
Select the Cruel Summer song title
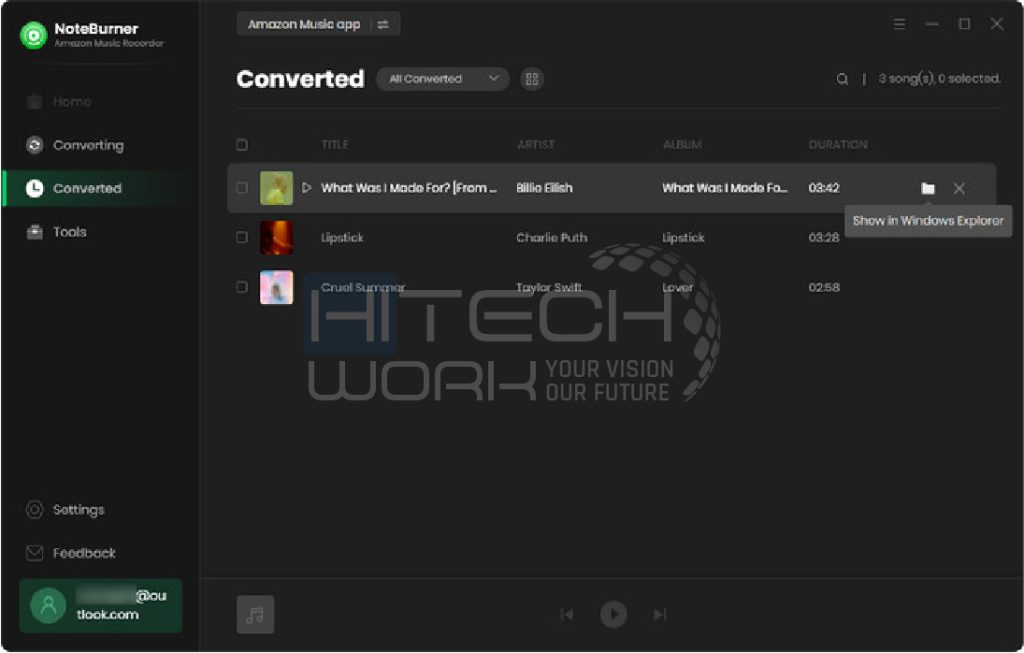click(362, 287)
